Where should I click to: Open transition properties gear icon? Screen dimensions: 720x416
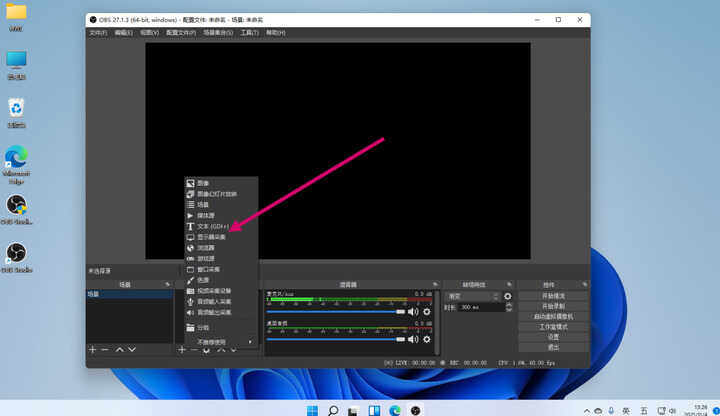[x=507, y=297]
